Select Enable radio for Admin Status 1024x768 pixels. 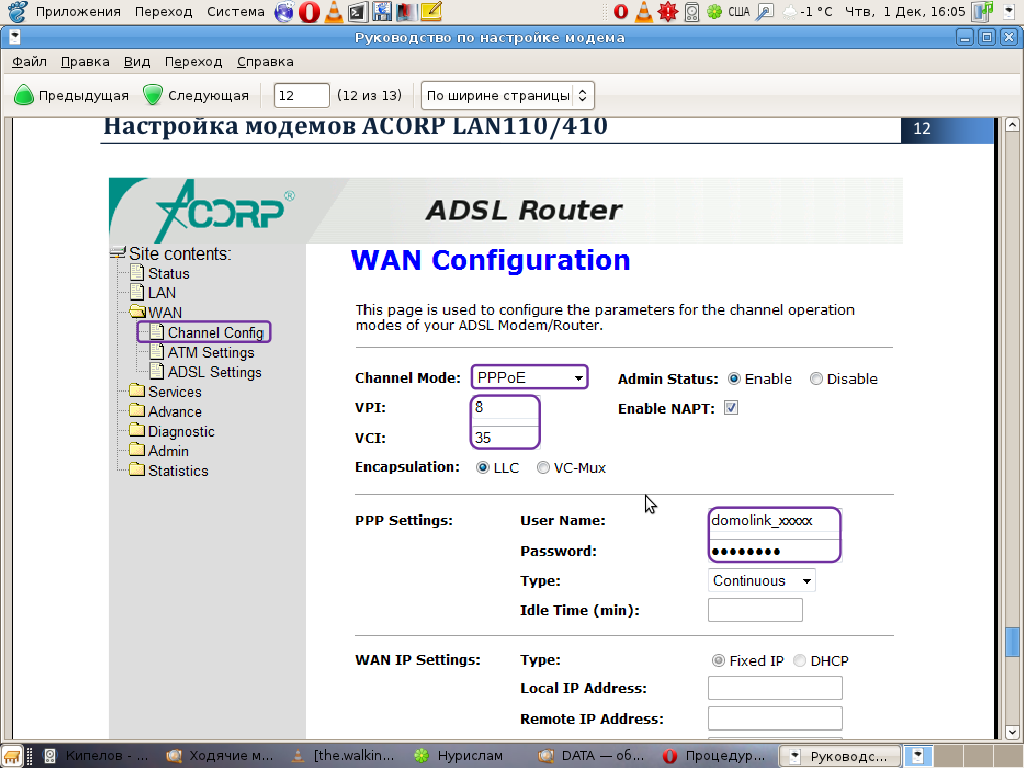point(734,379)
